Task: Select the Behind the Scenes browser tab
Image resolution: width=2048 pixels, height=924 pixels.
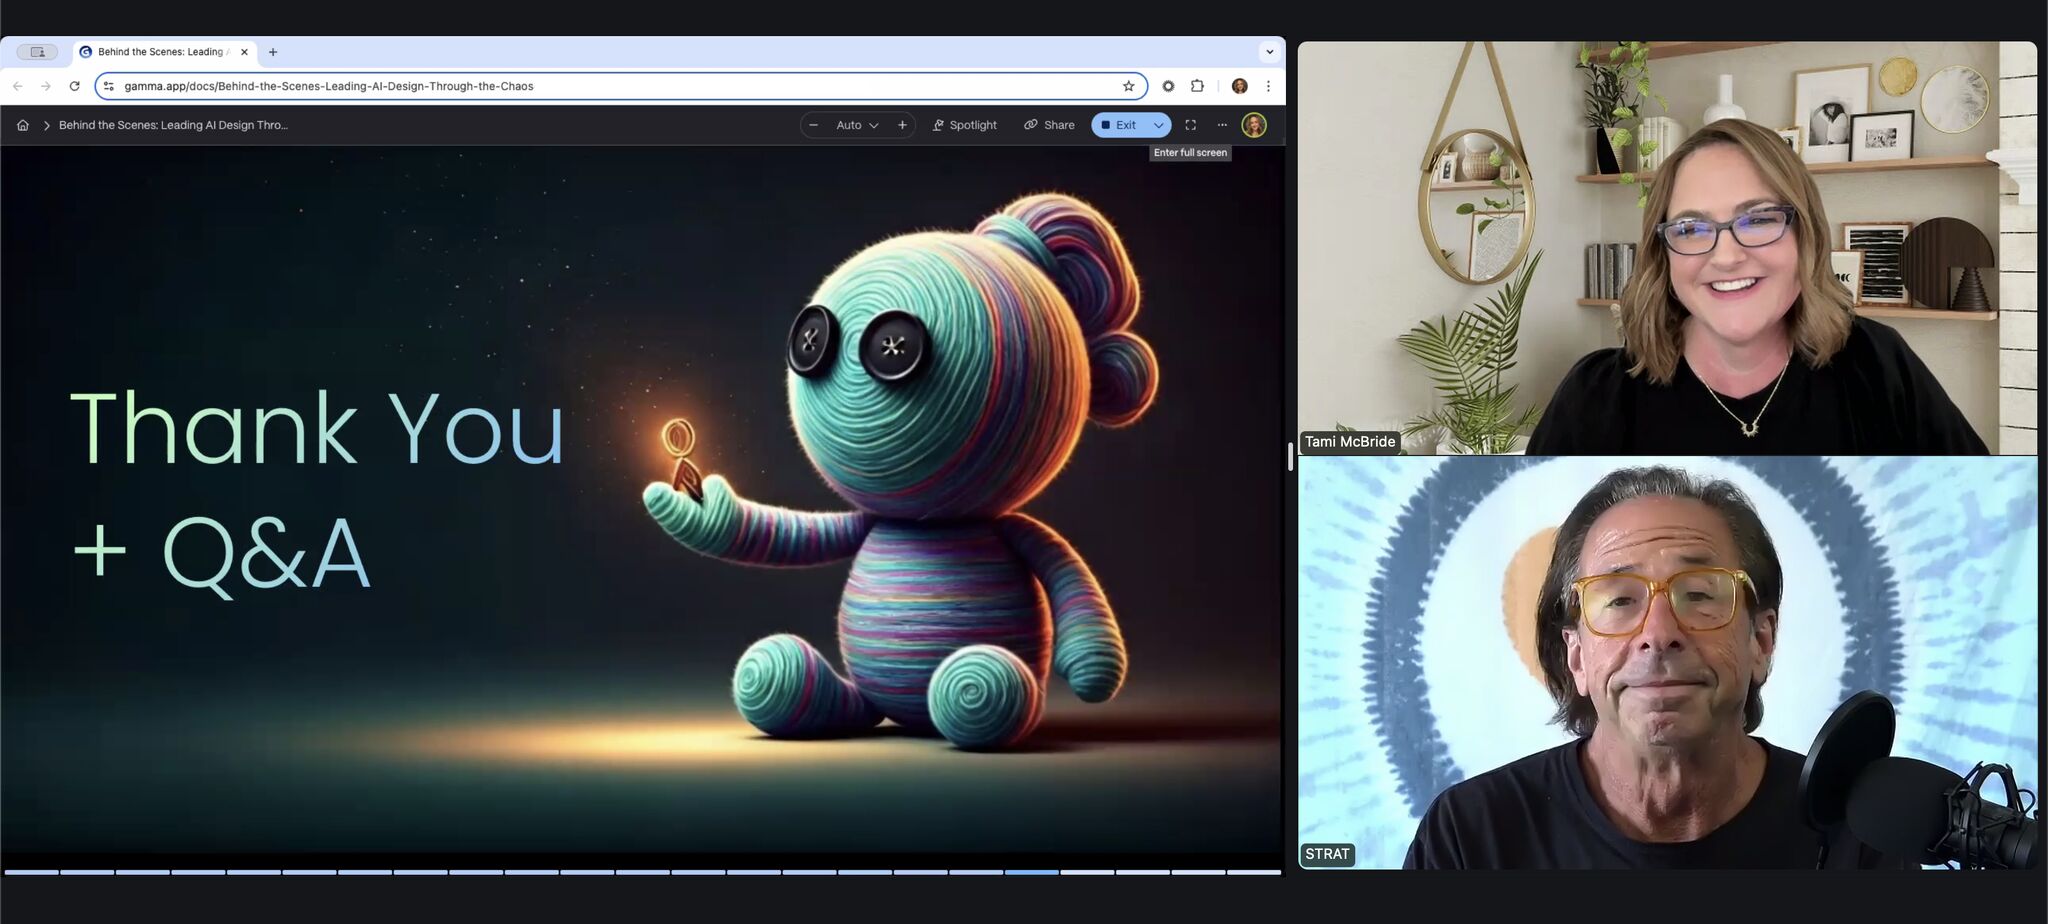Action: pos(160,52)
